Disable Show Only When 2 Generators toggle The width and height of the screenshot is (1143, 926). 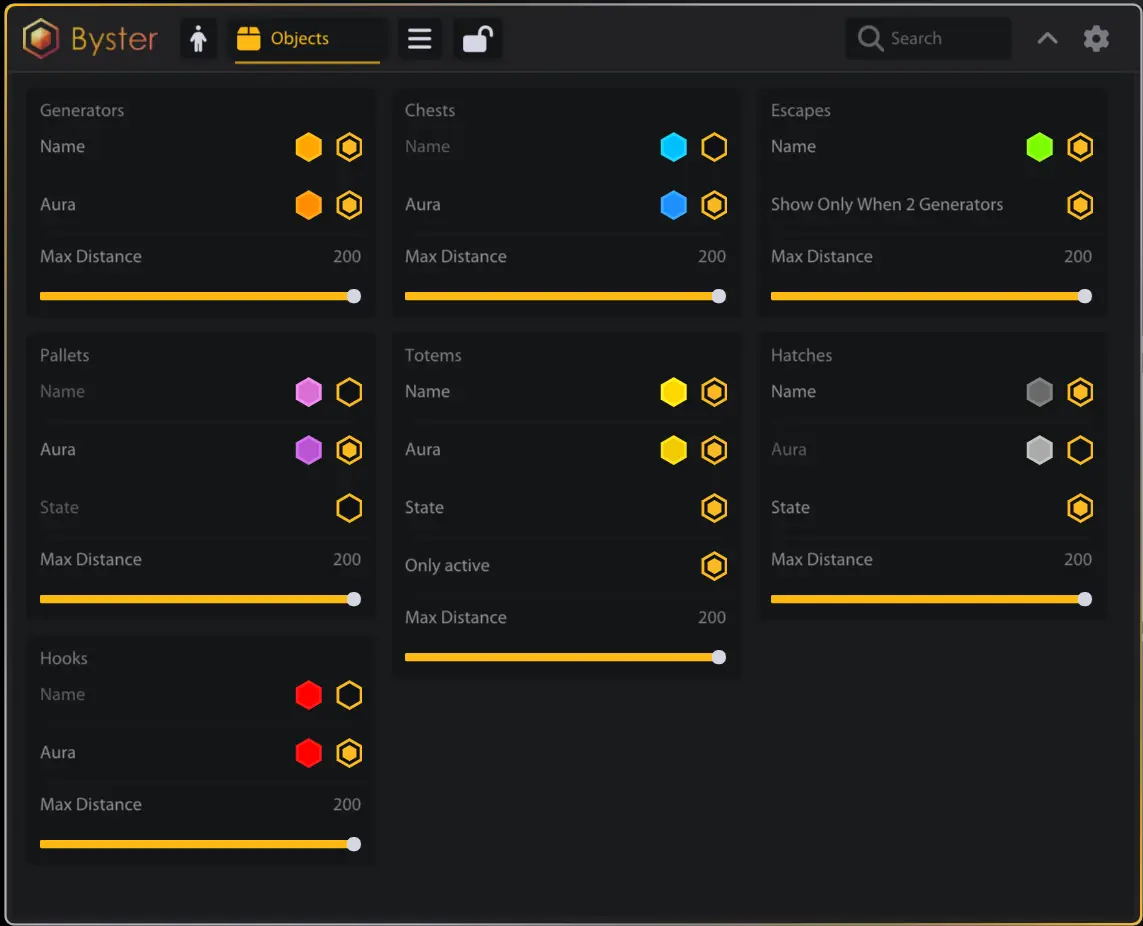click(1080, 205)
